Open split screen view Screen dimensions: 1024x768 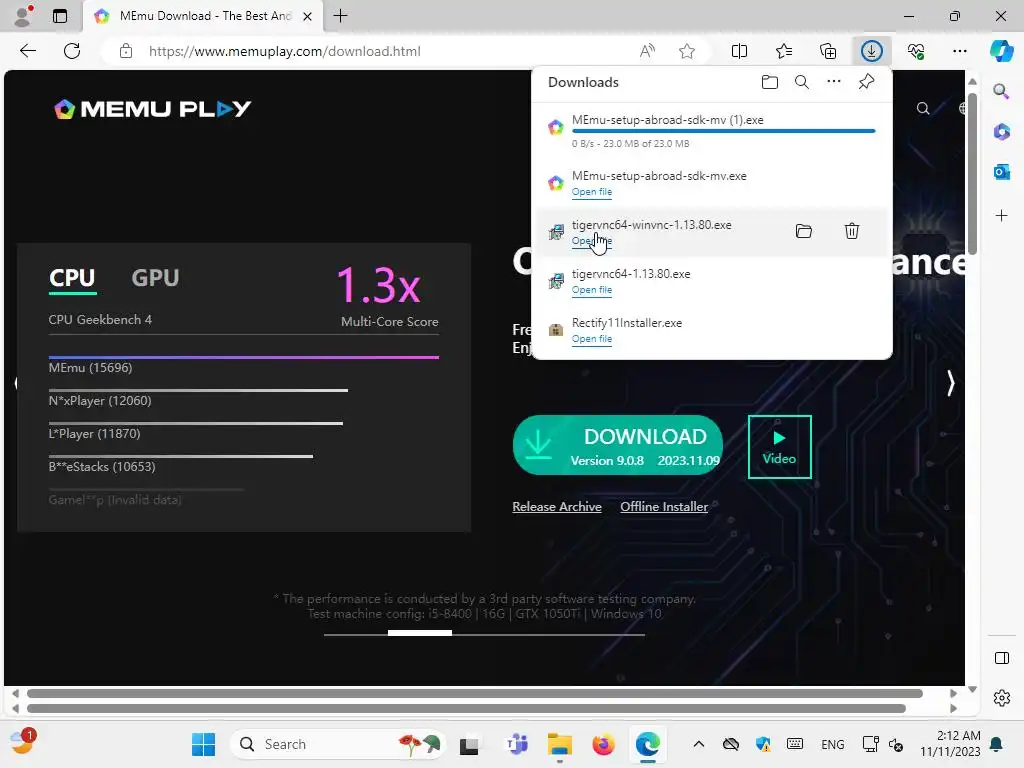pos(739,51)
